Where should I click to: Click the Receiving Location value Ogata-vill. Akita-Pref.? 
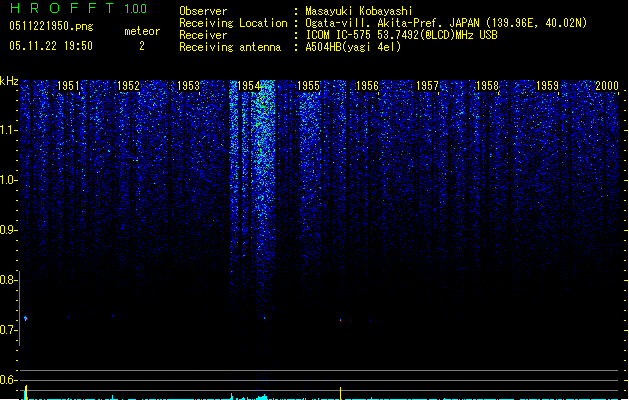(x=375, y=23)
